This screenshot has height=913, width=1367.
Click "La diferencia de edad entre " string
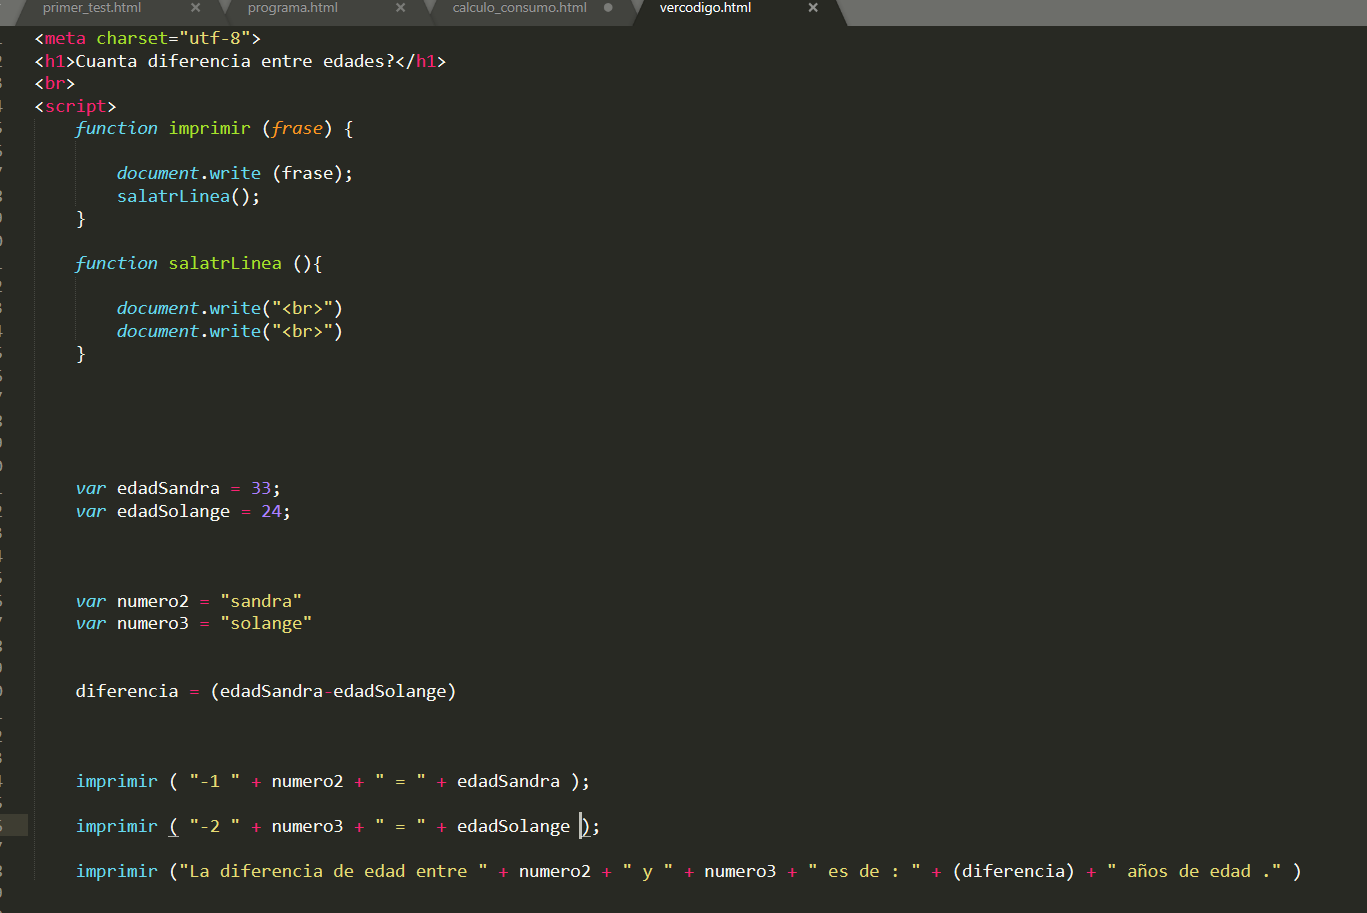click(333, 871)
